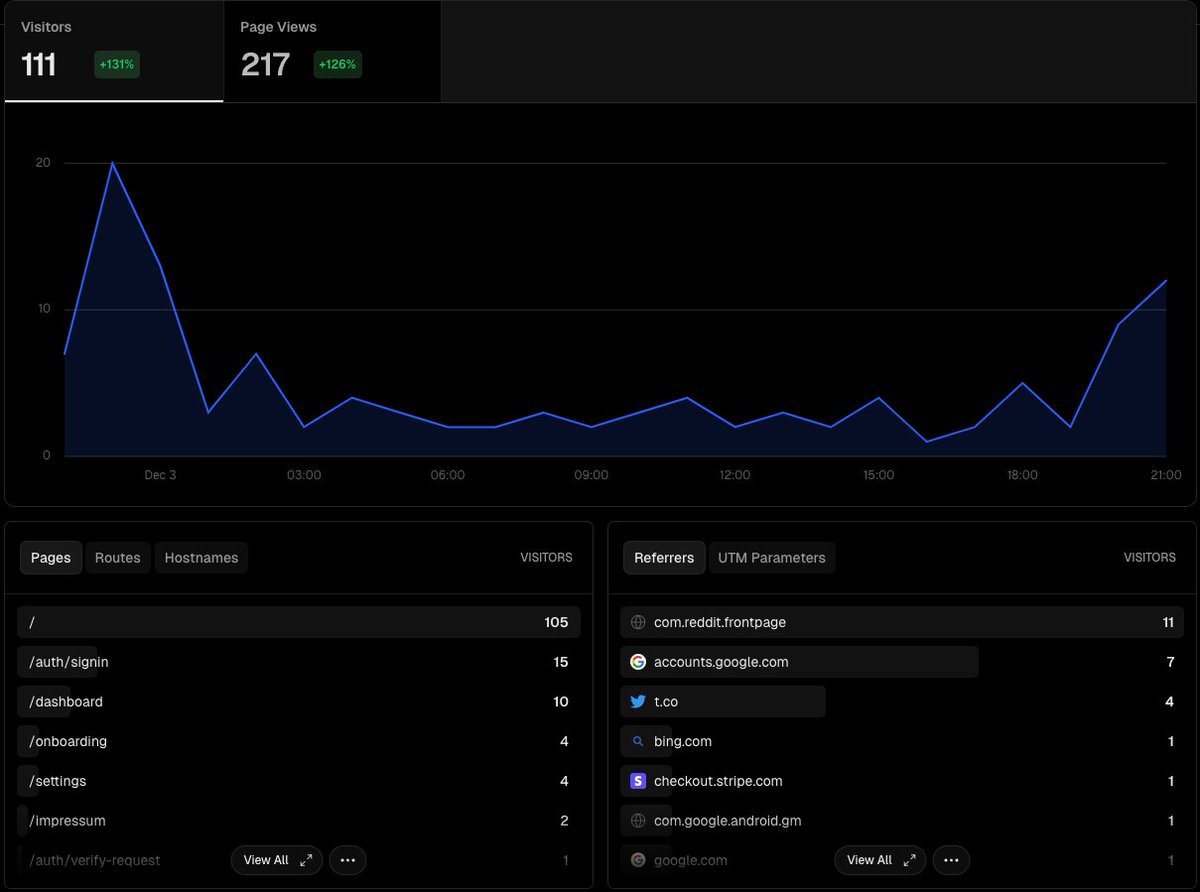Click the Twitter icon next to t.co
This screenshot has height=892, width=1200.
coord(638,701)
